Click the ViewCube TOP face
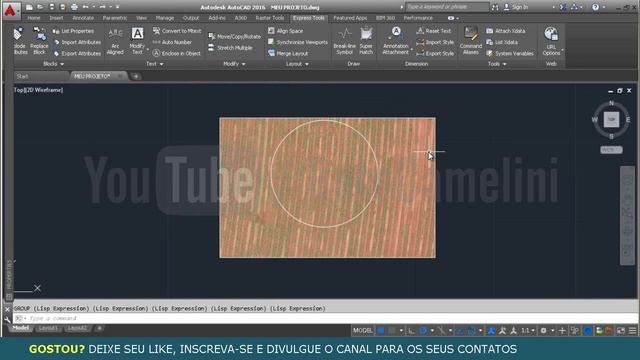Image resolution: width=640 pixels, height=360 pixels. click(x=611, y=119)
